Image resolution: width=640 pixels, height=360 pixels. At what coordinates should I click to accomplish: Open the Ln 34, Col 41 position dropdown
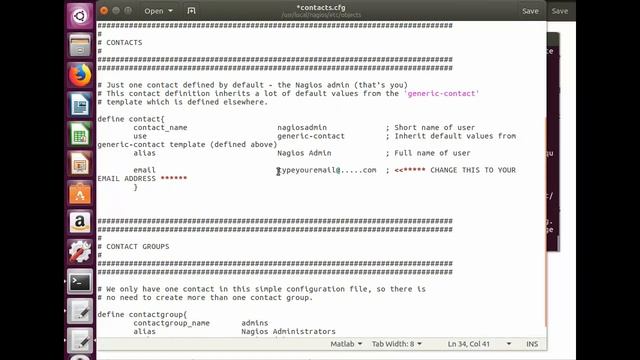(479, 344)
